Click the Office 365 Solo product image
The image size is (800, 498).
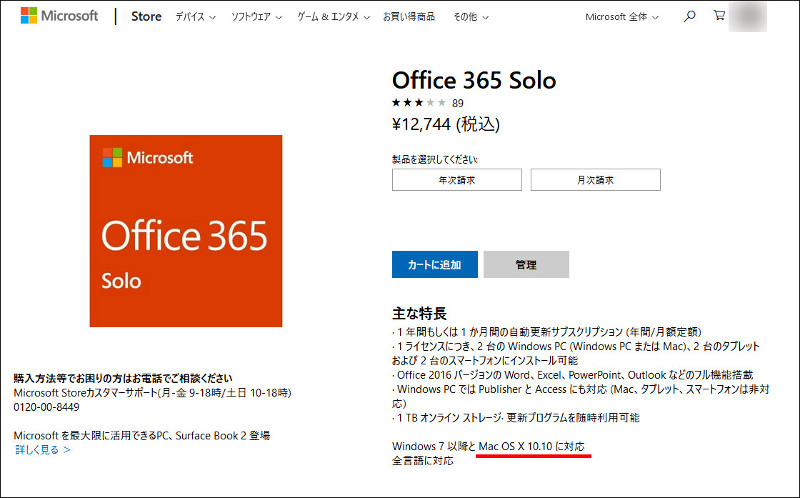[x=186, y=231]
